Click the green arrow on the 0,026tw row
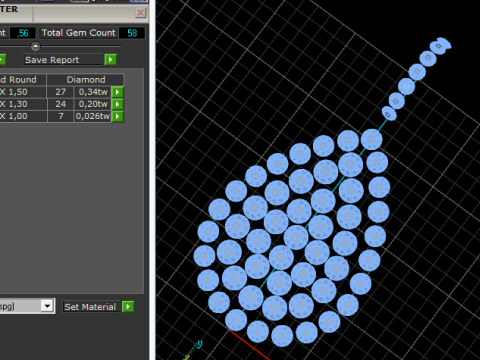Viewport: 480px width, 360px height. (x=117, y=116)
